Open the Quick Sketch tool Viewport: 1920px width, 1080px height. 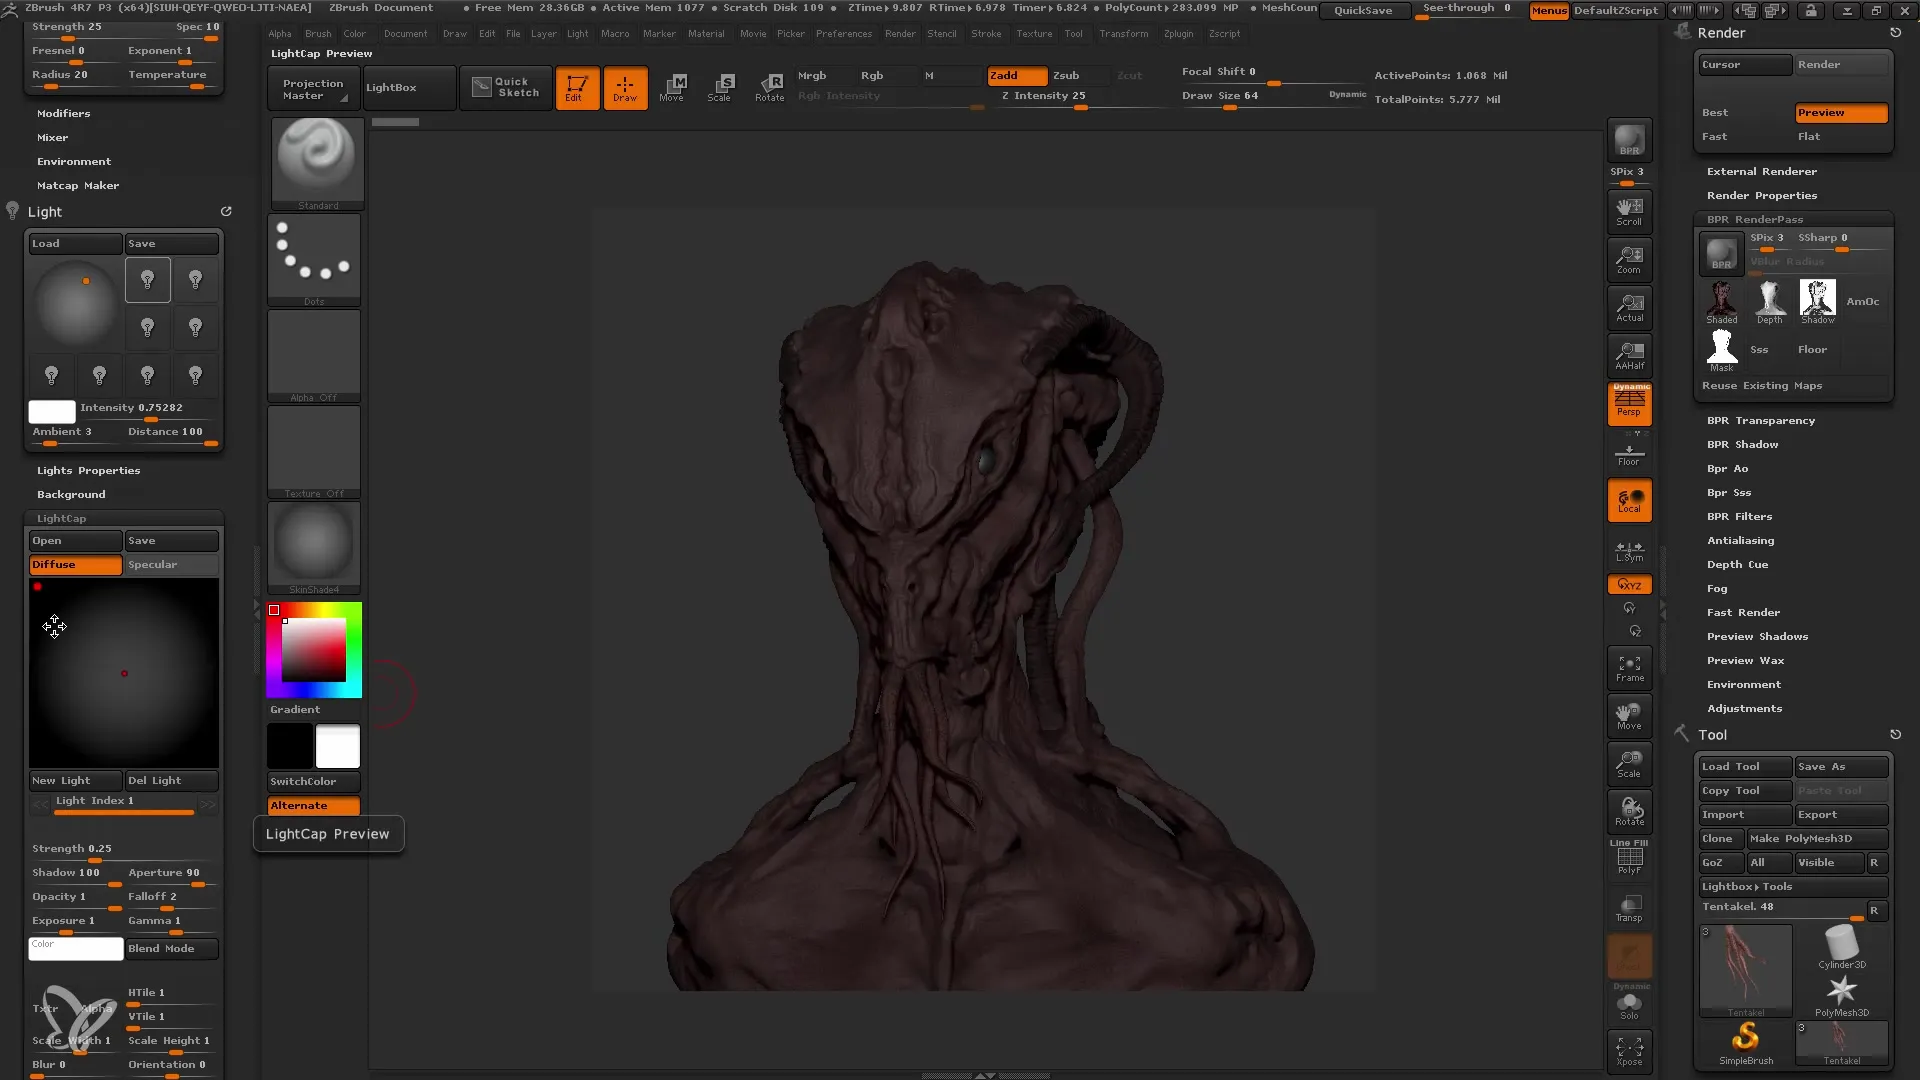[x=506, y=88]
